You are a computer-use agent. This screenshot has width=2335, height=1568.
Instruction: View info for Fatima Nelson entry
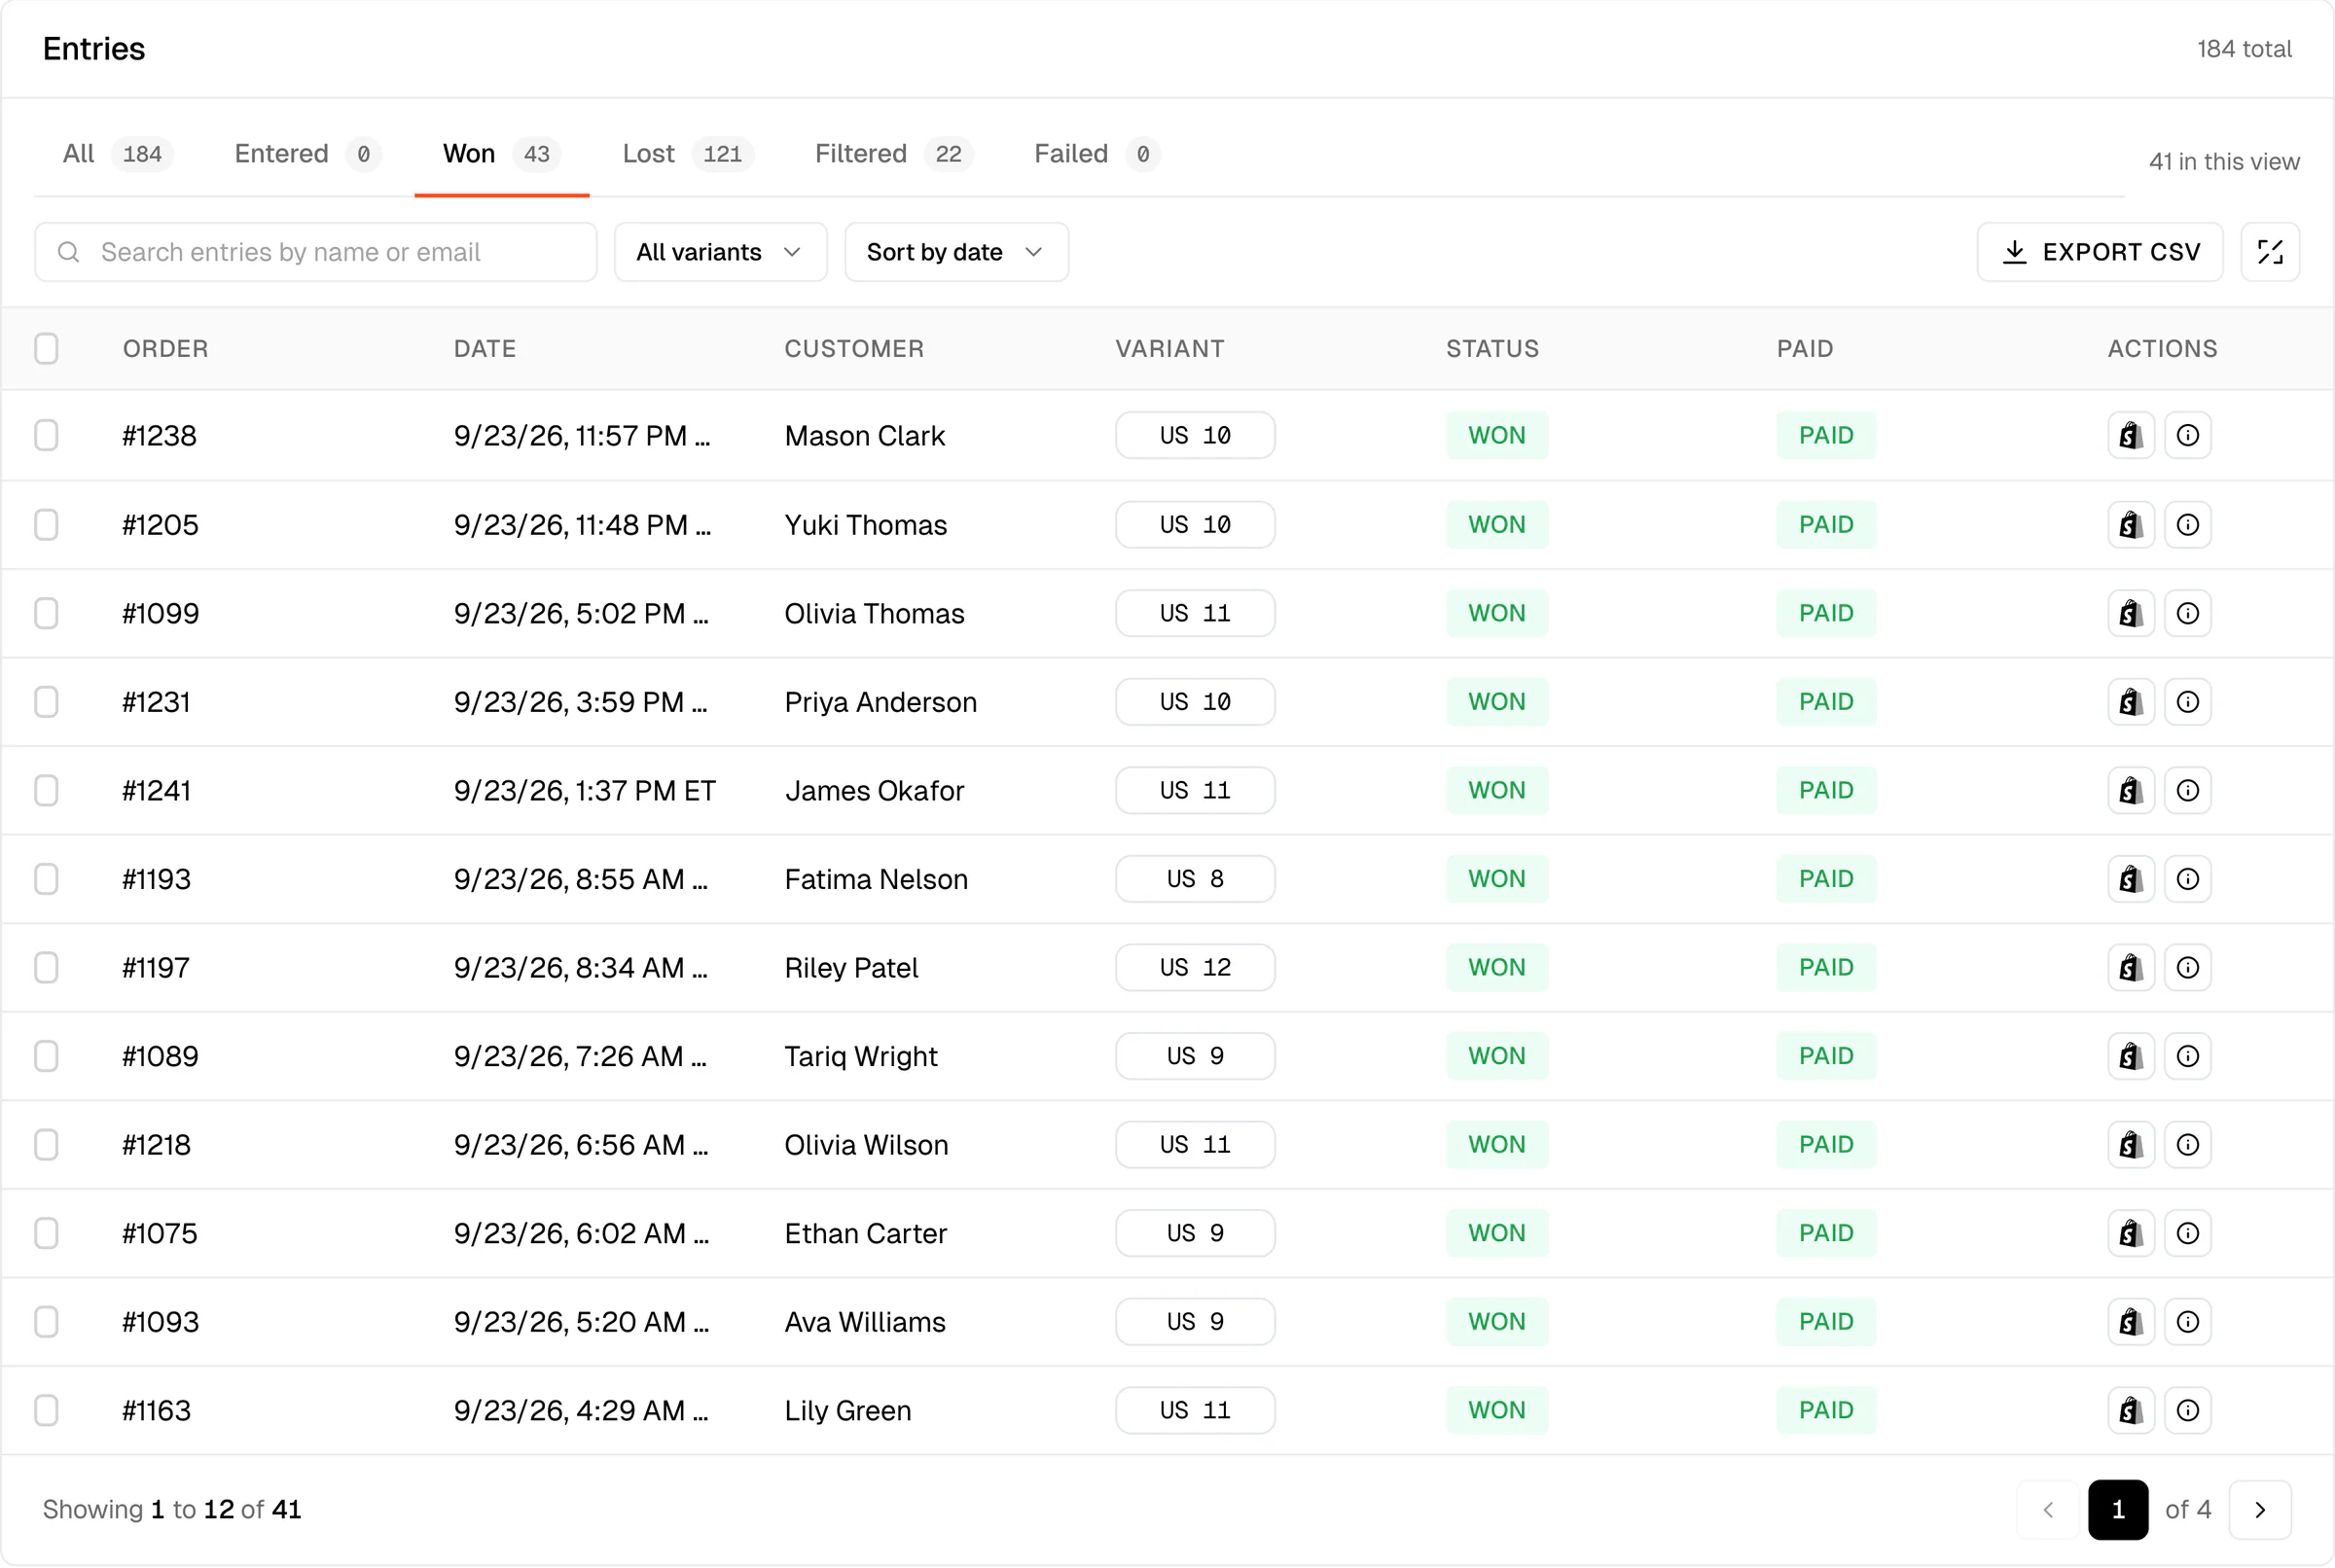click(x=2188, y=879)
